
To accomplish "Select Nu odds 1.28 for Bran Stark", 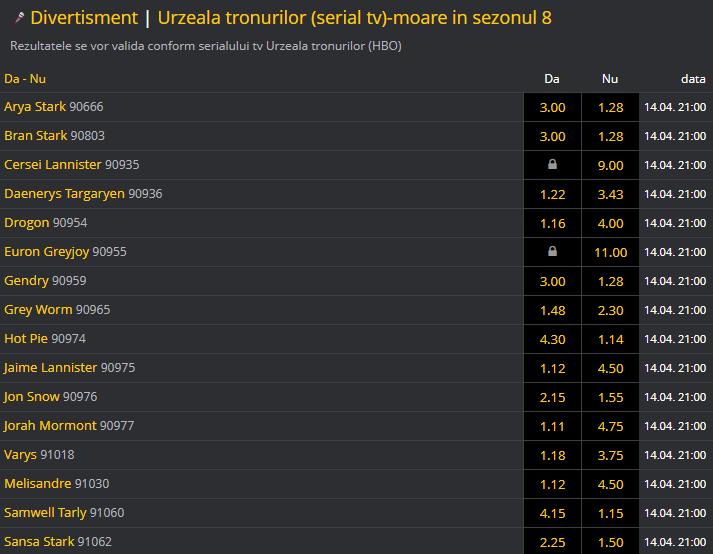I will click(x=610, y=136).
